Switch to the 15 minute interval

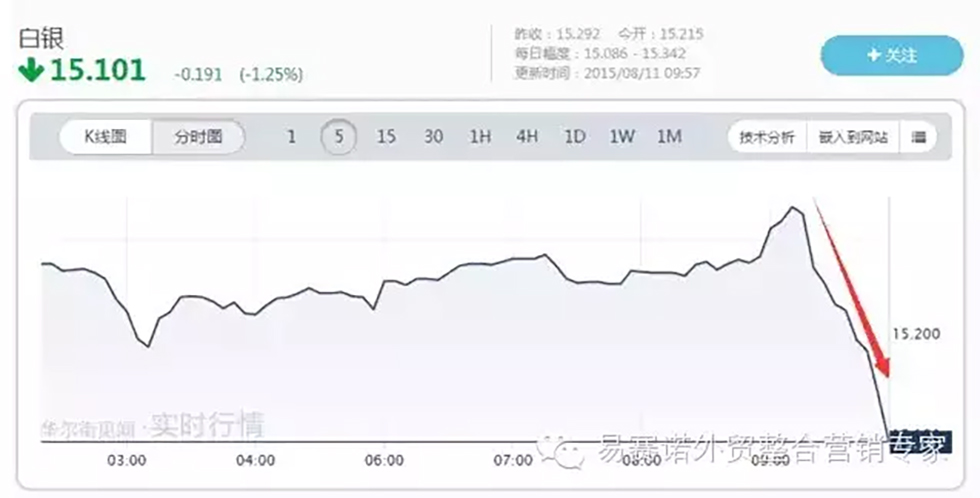[386, 138]
